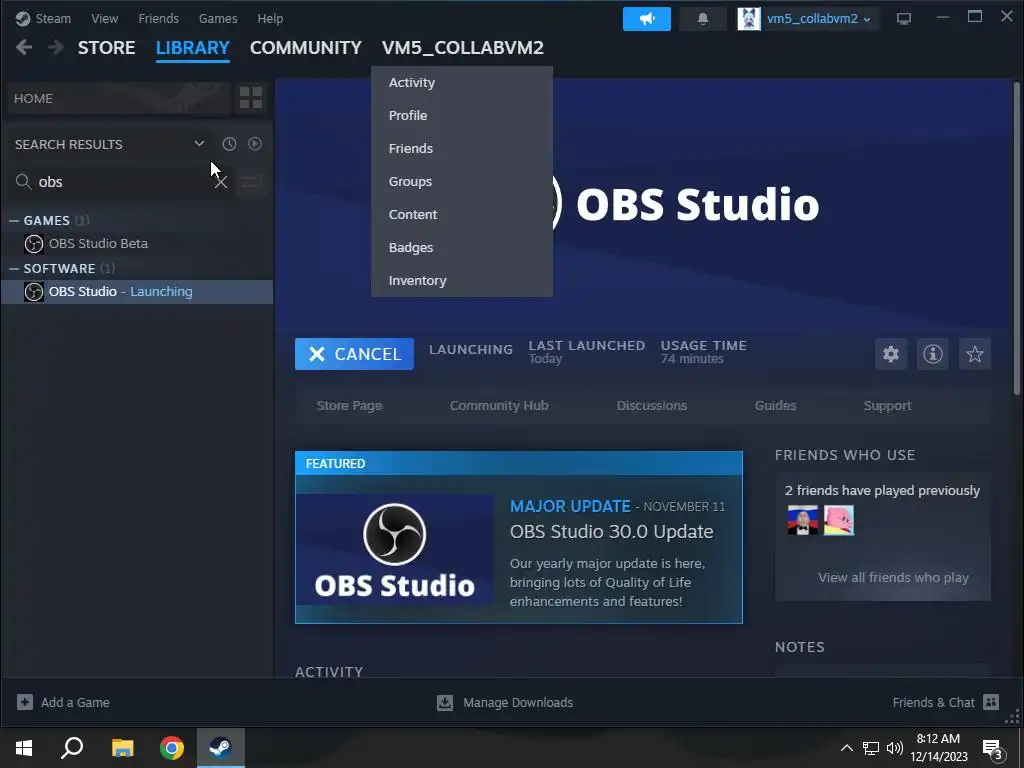Open the network tray icon
1024x768 pixels.
pos(871,748)
